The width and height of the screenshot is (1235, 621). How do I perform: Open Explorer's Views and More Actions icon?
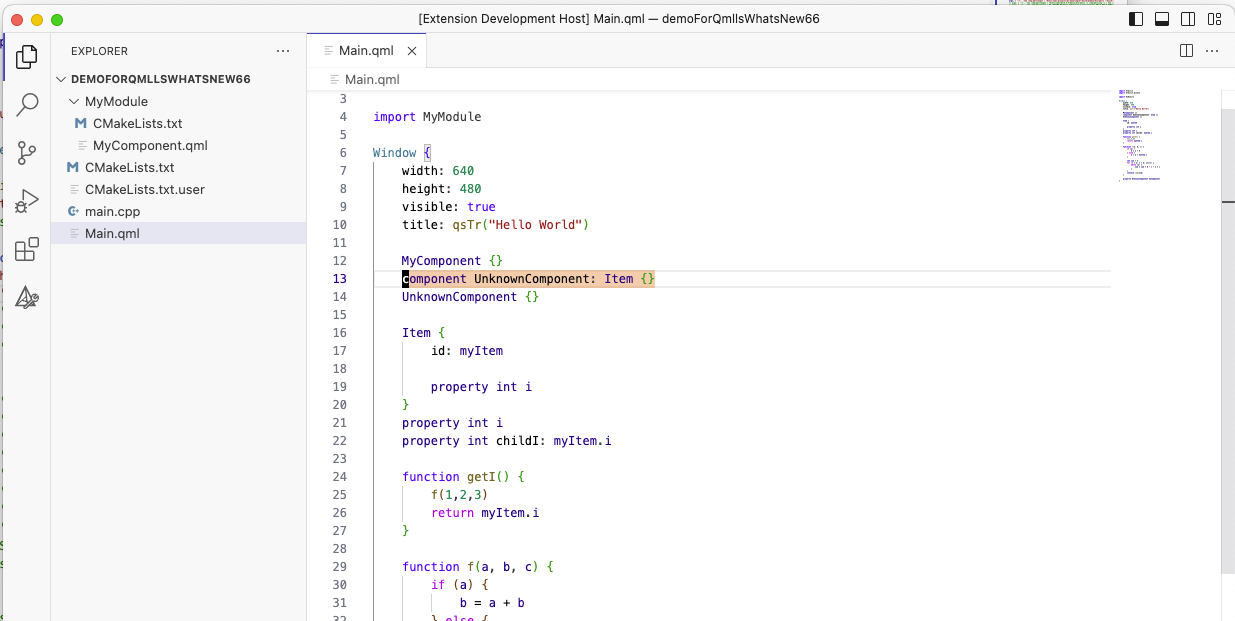(283, 51)
